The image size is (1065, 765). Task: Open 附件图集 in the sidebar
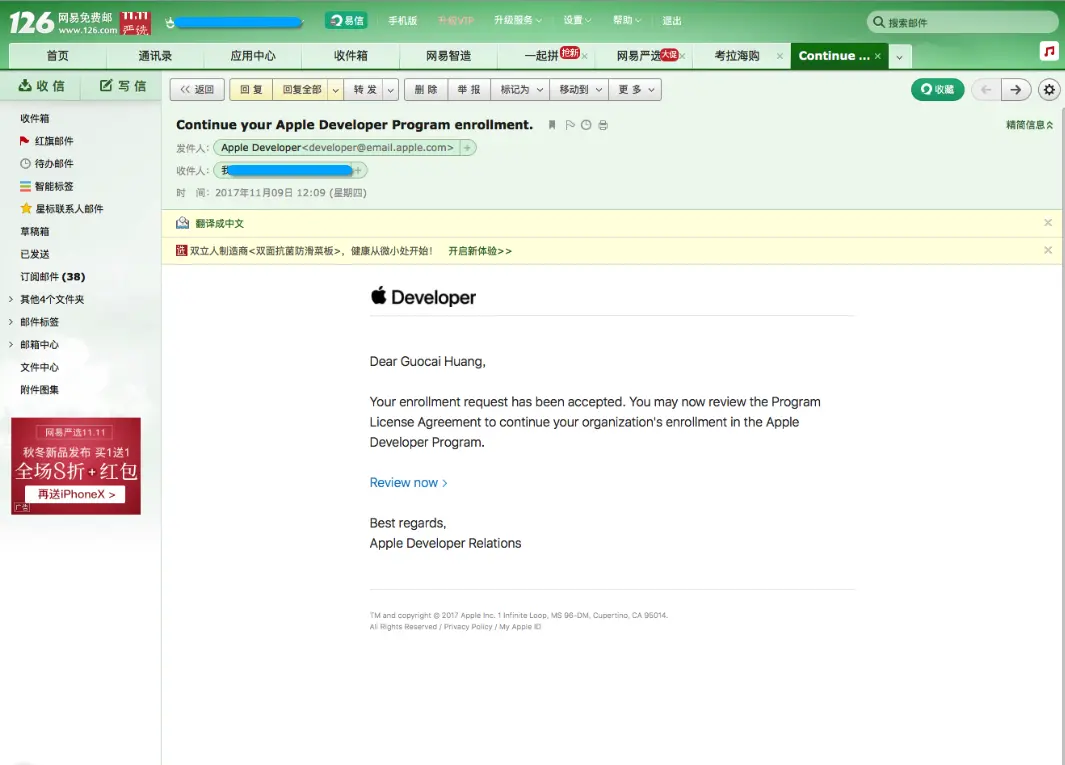tap(39, 389)
